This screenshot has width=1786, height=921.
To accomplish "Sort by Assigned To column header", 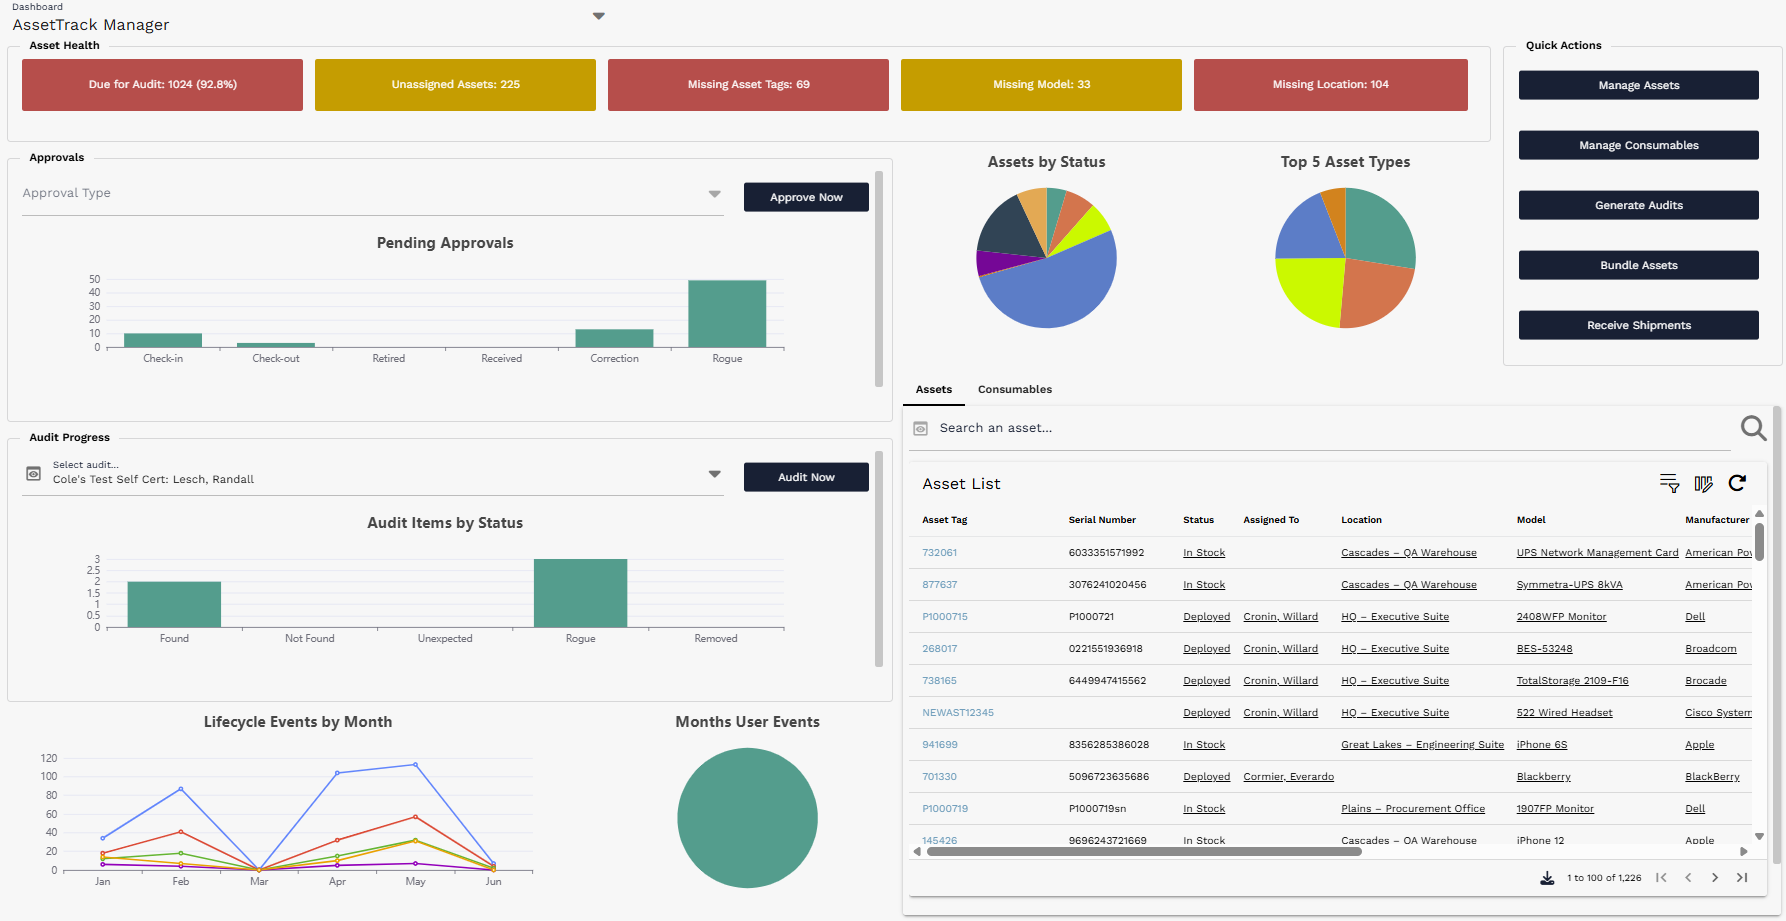I will pos(1271,520).
